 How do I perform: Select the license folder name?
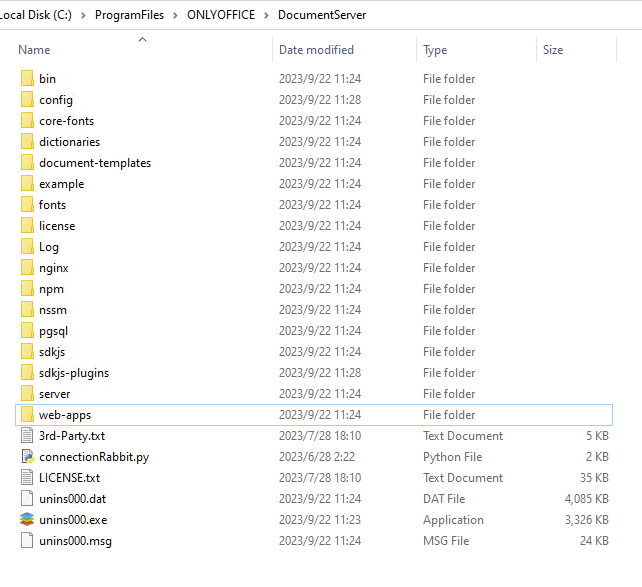pyautogui.click(x=57, y=226)
